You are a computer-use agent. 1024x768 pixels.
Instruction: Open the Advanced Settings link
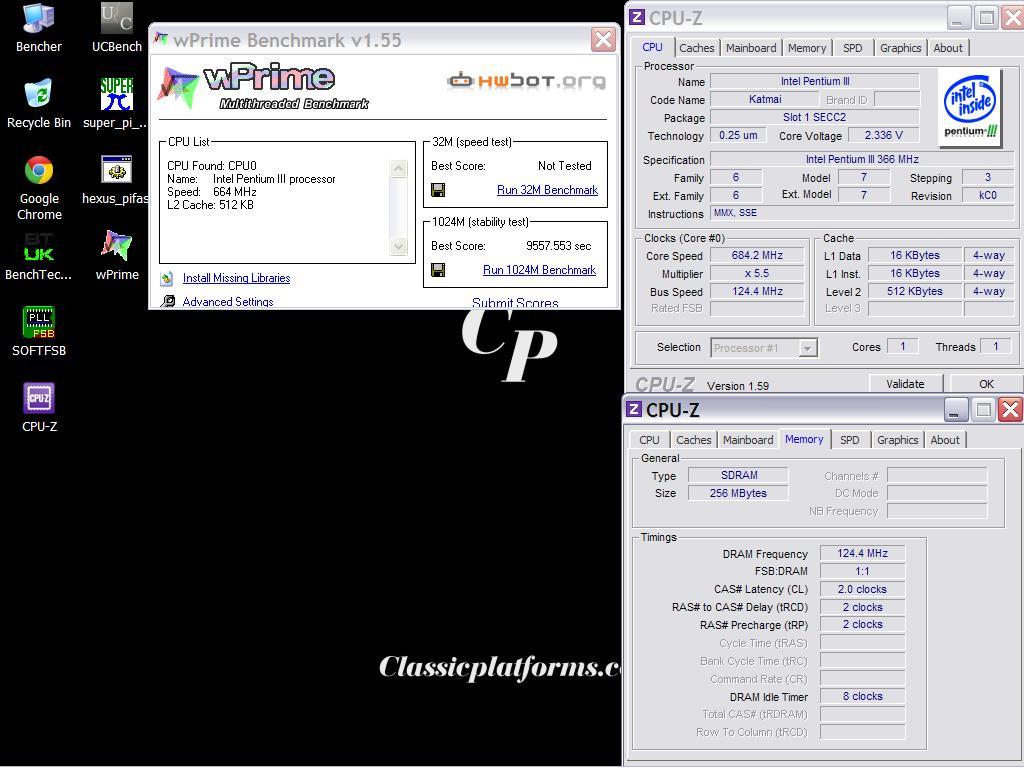click(x=228, y=302)
